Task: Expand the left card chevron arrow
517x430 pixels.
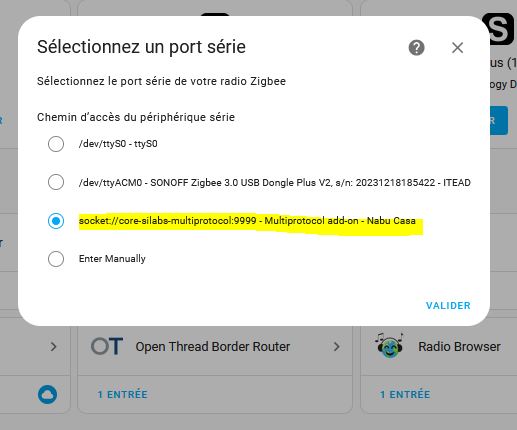Action: (x=53, y=347)
